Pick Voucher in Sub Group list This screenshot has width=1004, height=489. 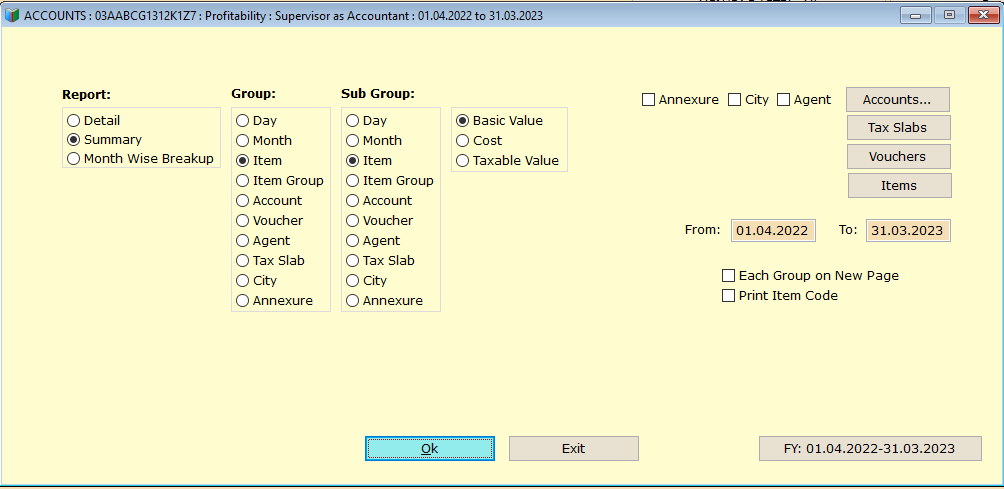380,220
